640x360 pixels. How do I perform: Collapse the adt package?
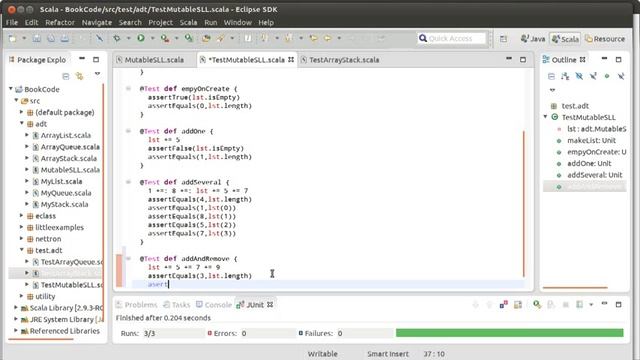(22, 123)
